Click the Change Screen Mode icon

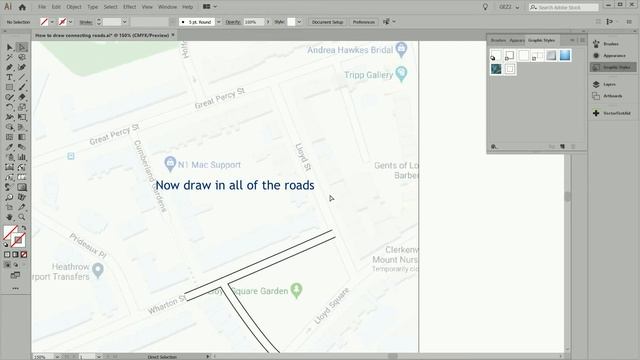click(x=16, y=276)
